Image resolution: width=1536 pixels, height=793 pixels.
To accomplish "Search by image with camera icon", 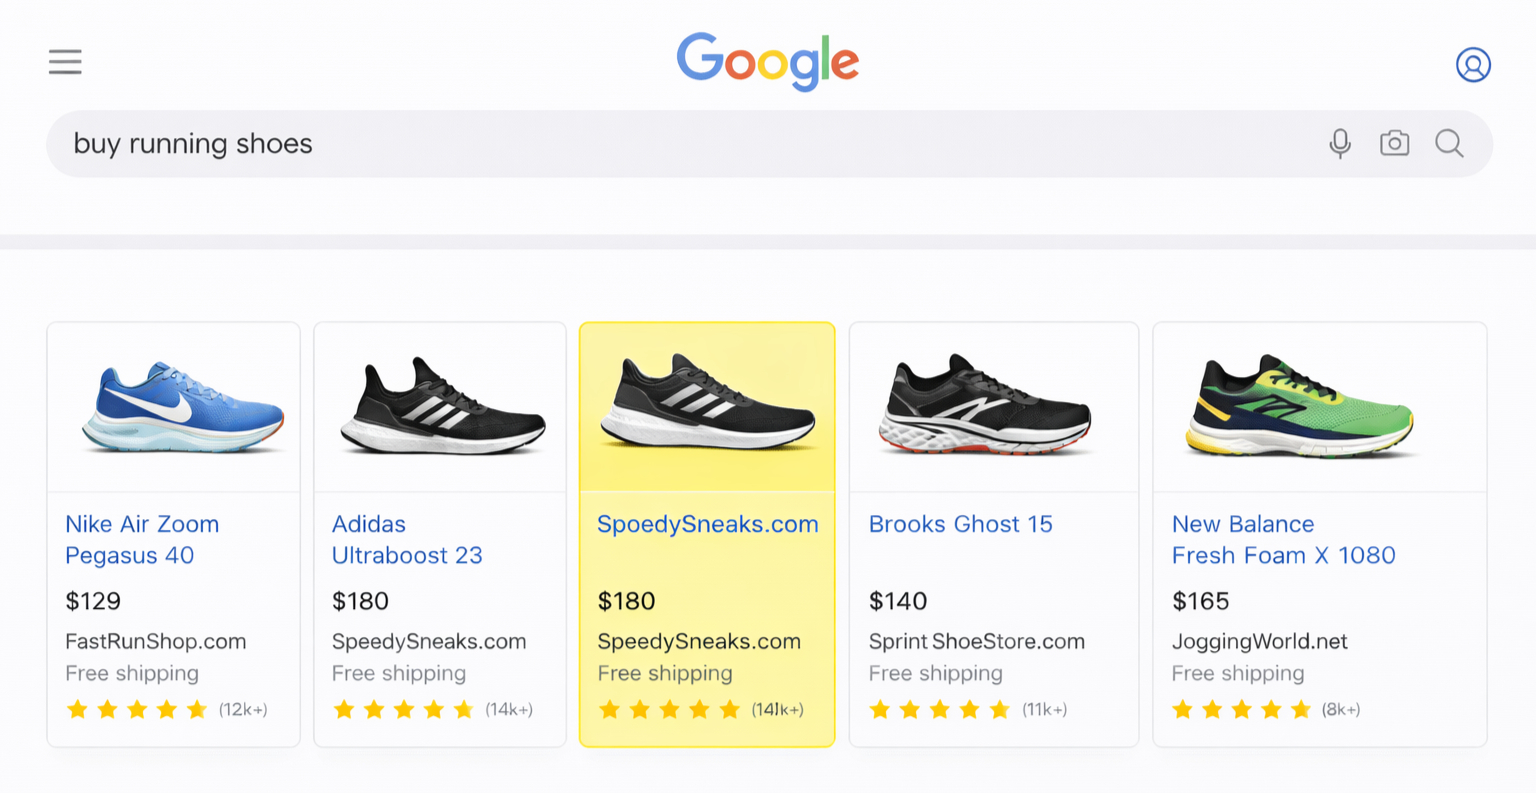I will click(x=1394, y=143).
